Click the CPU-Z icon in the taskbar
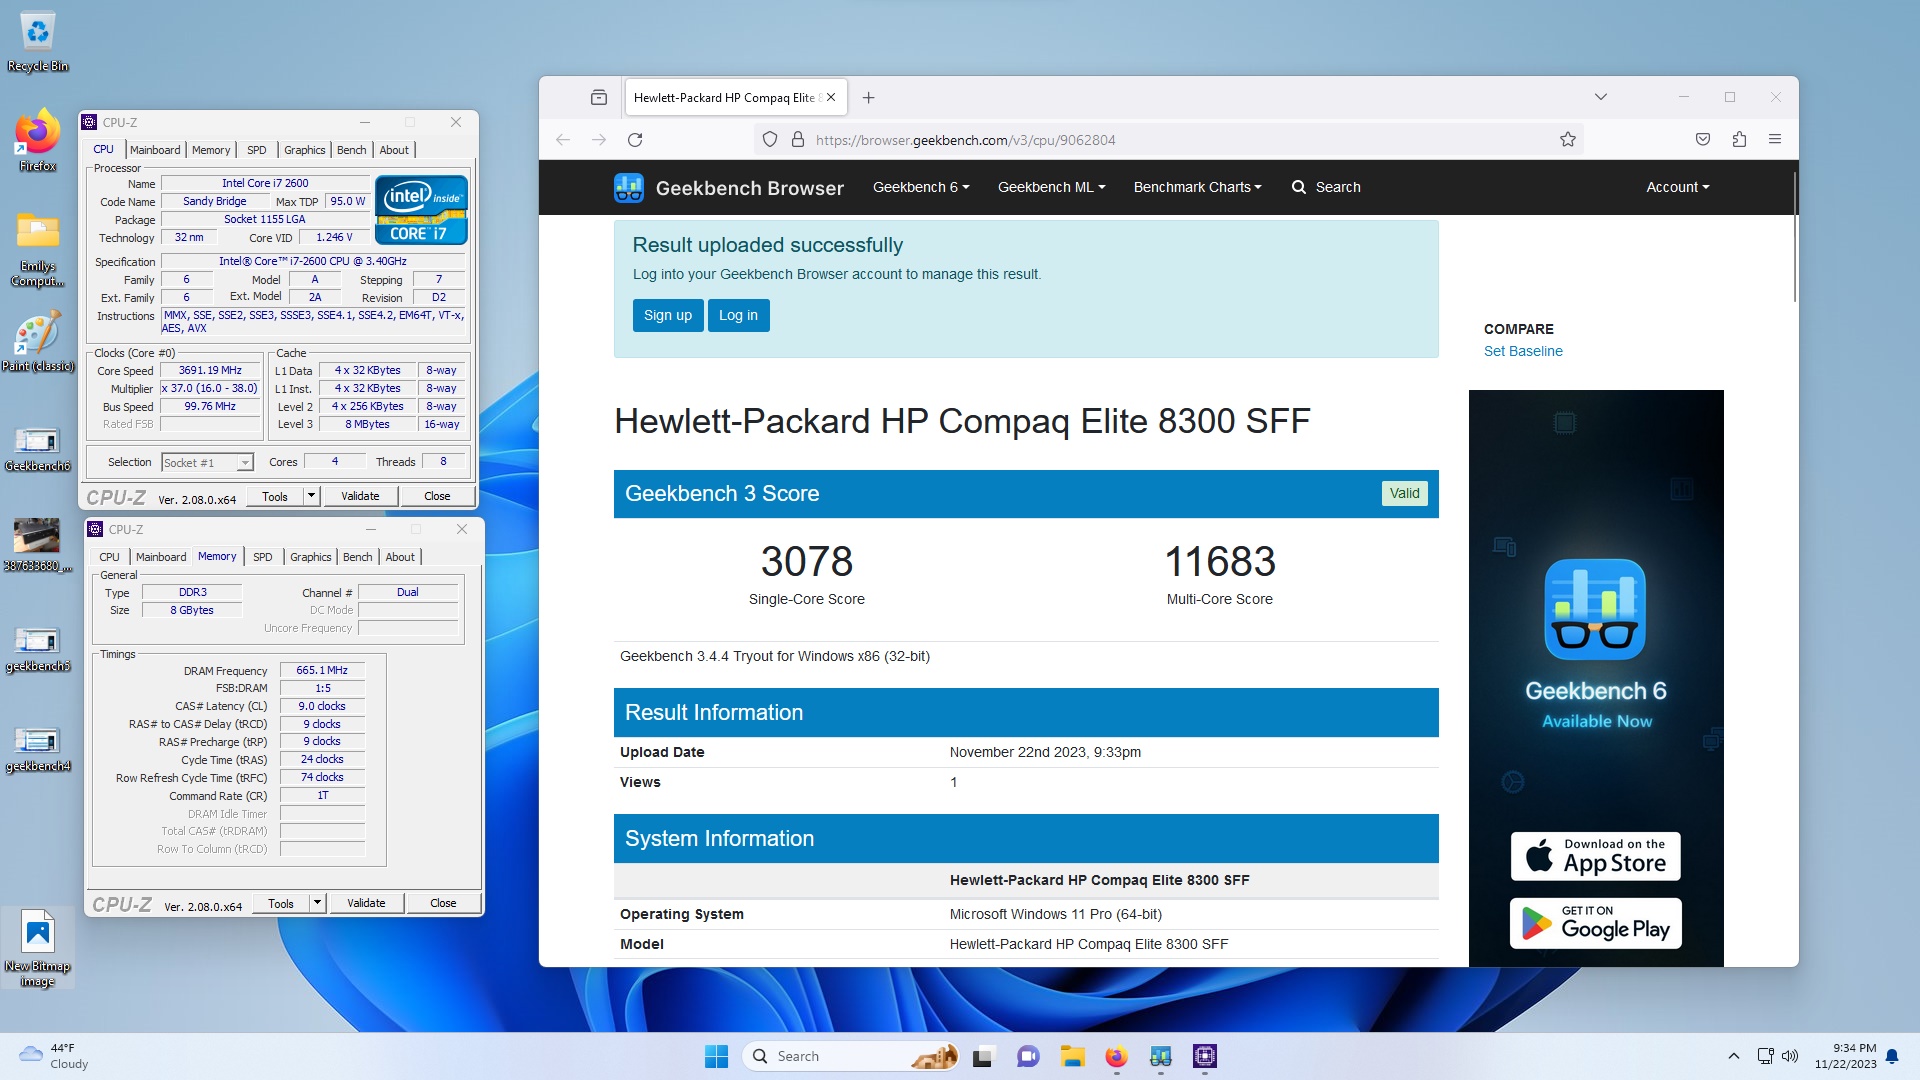Viewport: 1920px width, 1080px height. pyautogui.click(x=1205, y=1056)
